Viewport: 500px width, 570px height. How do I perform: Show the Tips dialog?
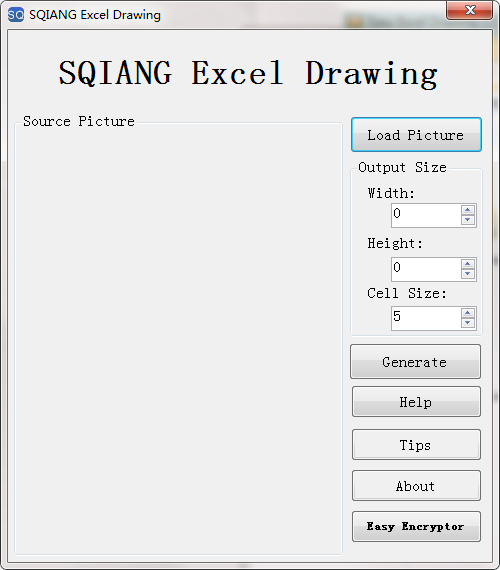[416, 445]
